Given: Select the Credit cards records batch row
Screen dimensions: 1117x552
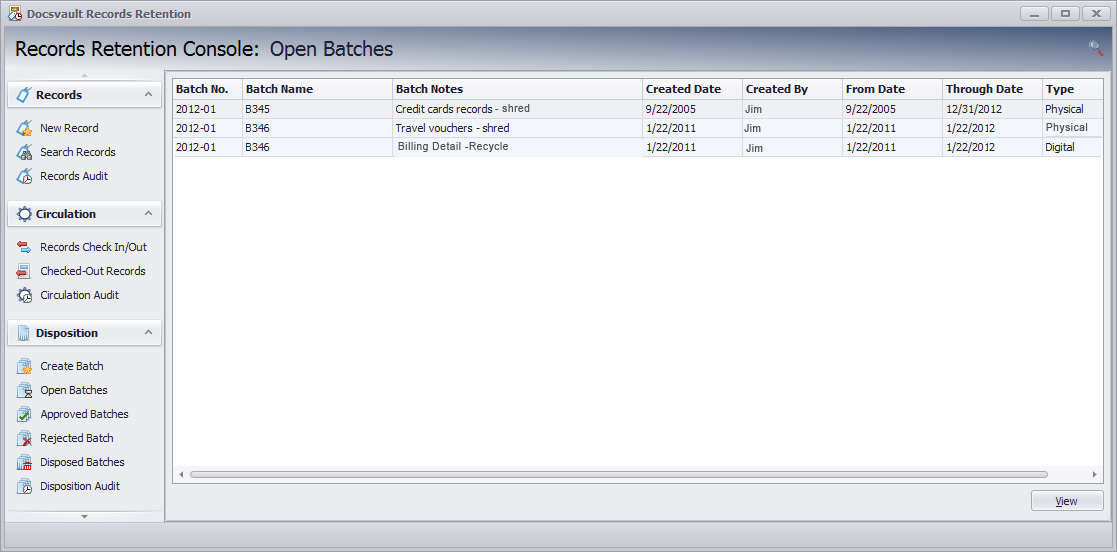Looking at the screenshot, I should tap(462, 109).
